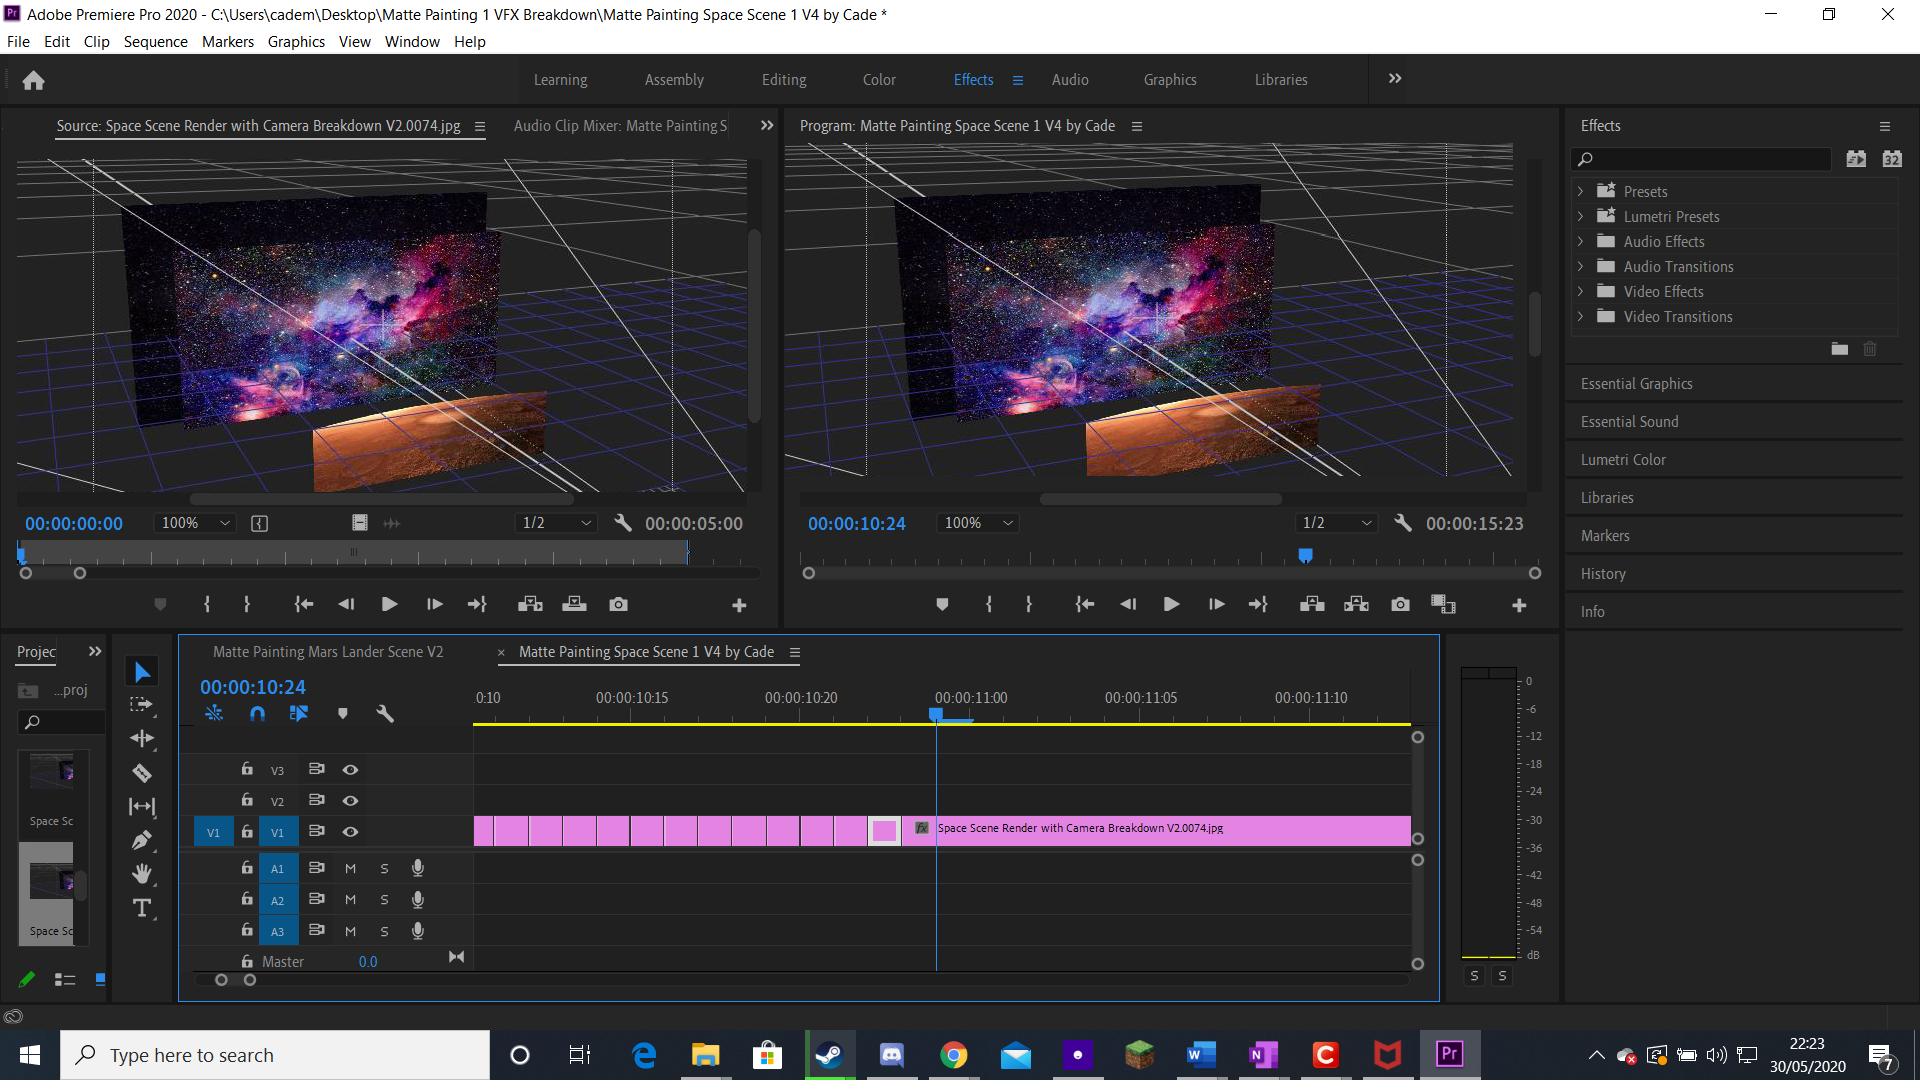The height and width of the screenshot is (1080, 1920).
Task: Toggle track lock on V3
Action: coord(246,769)
